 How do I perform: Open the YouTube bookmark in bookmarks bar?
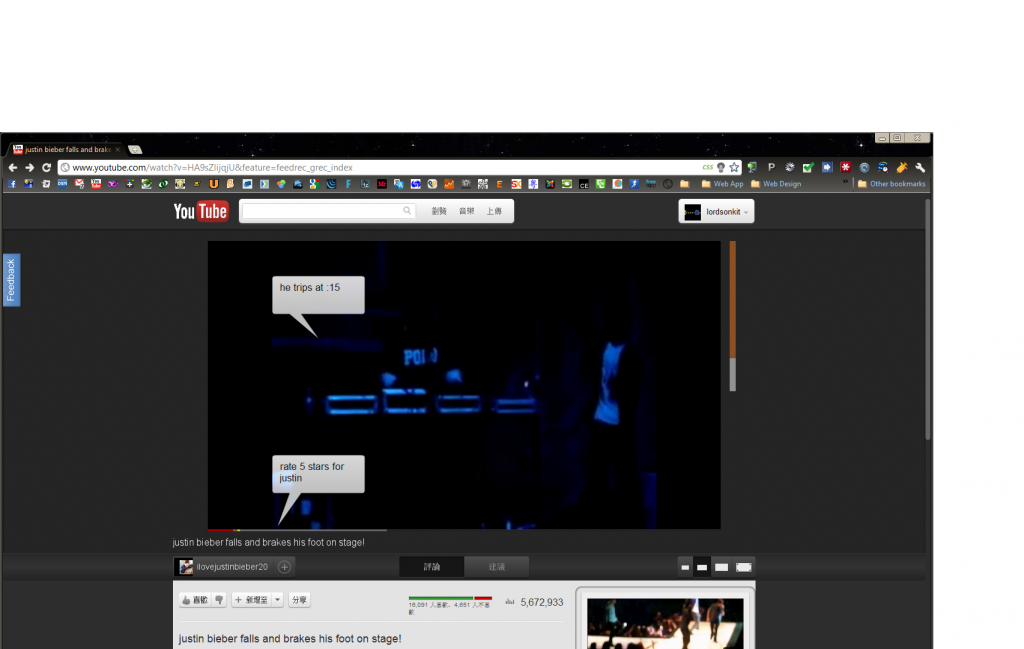tap(96, 184)
